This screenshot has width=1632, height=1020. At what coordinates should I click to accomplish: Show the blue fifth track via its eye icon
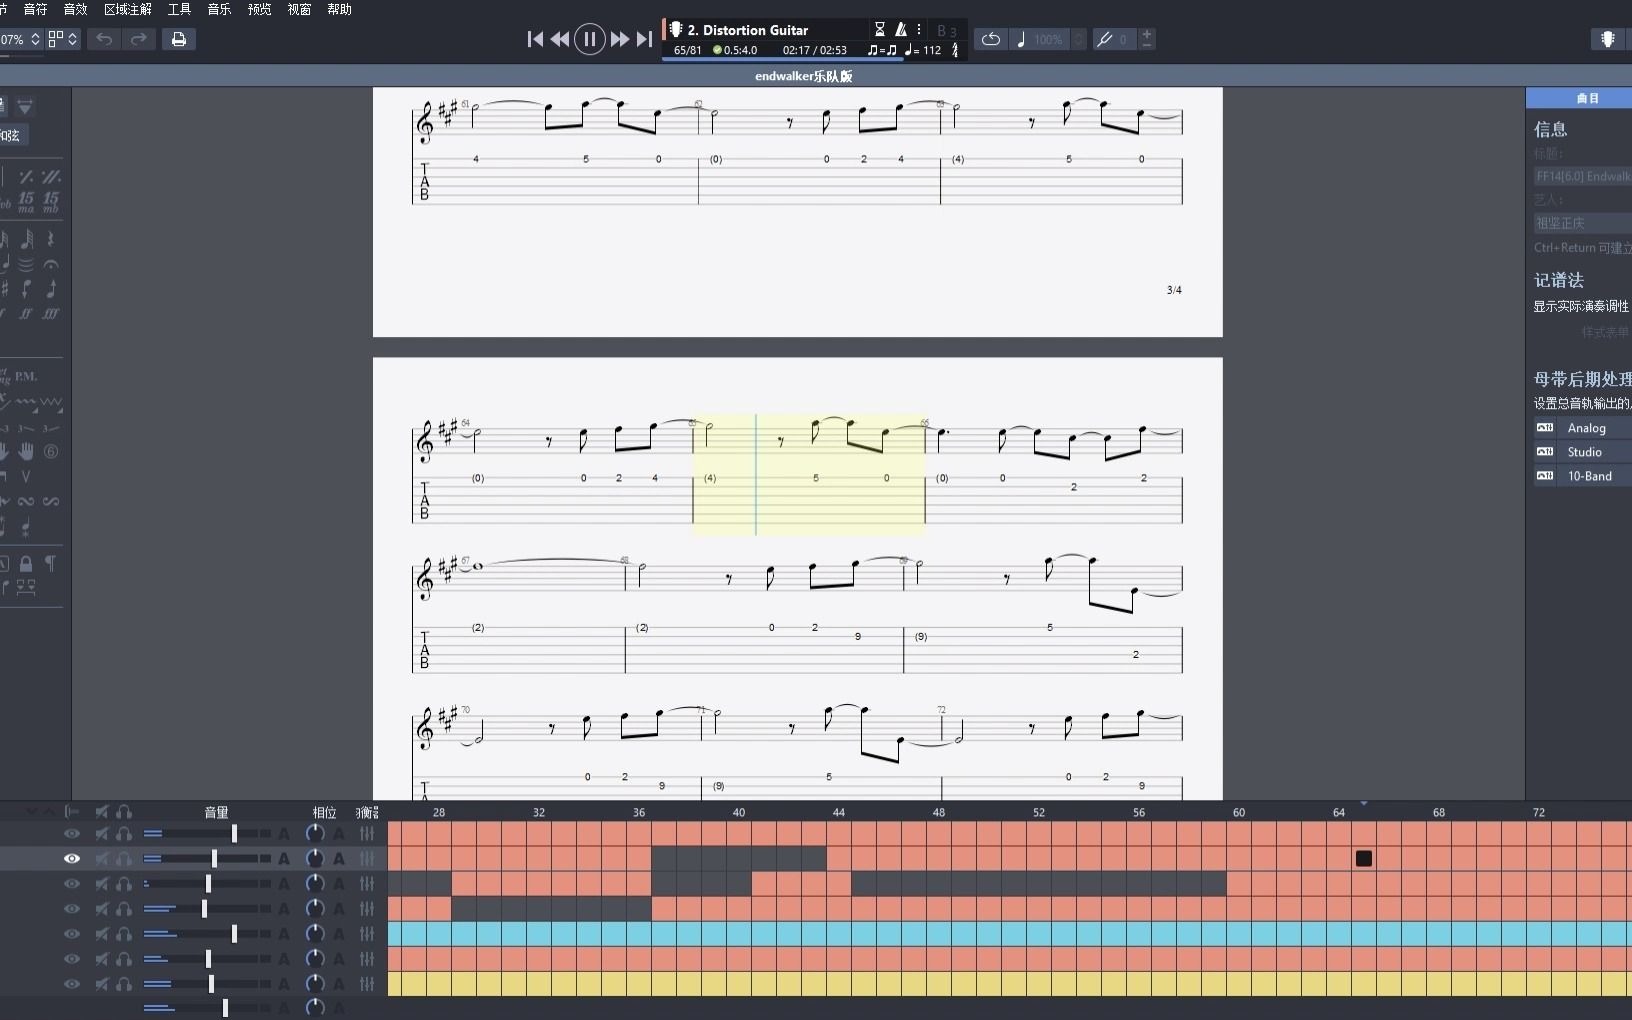[x=72, y=933]
